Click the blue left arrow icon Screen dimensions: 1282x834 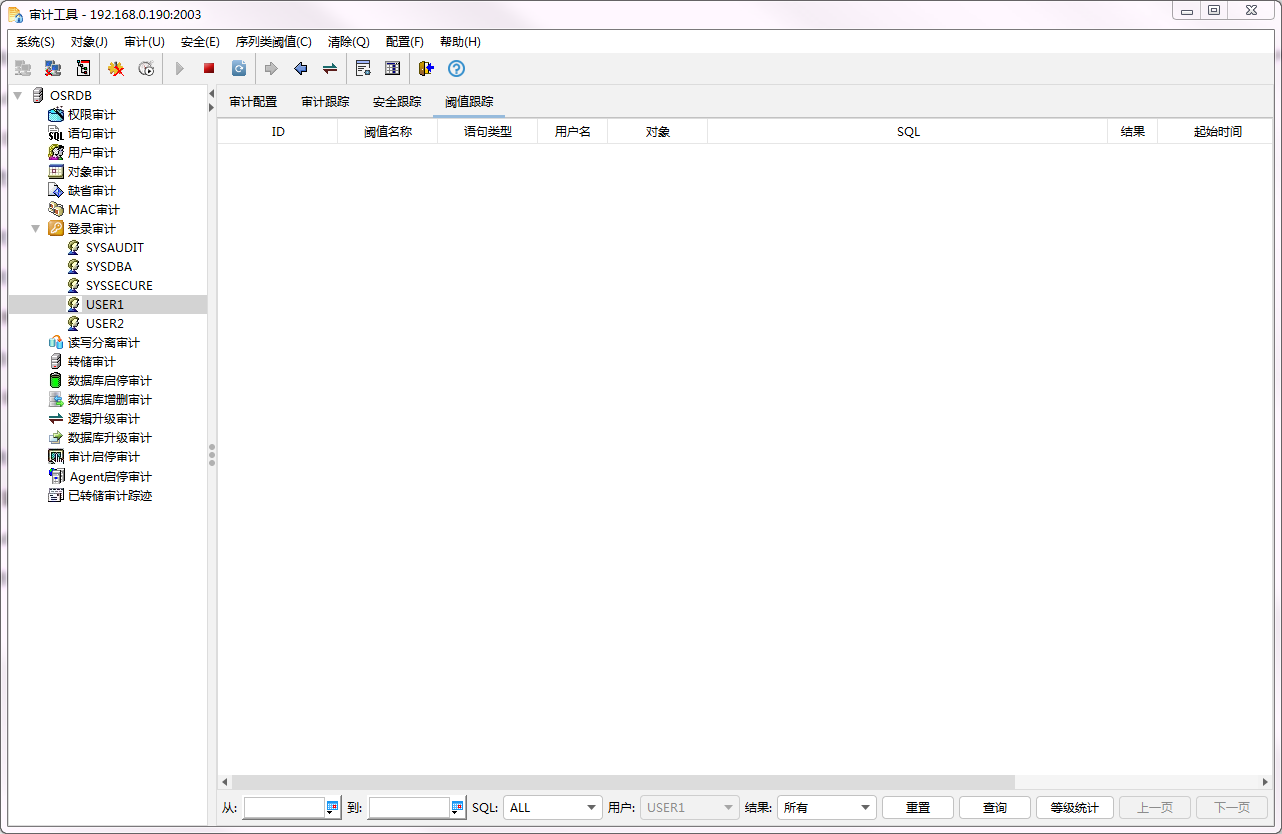(x=300, y=68)
